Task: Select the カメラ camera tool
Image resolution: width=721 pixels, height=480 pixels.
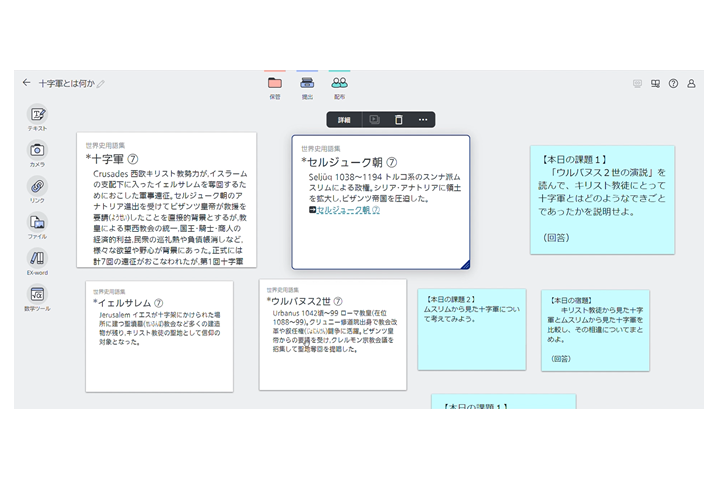Action: coord(37,150)
